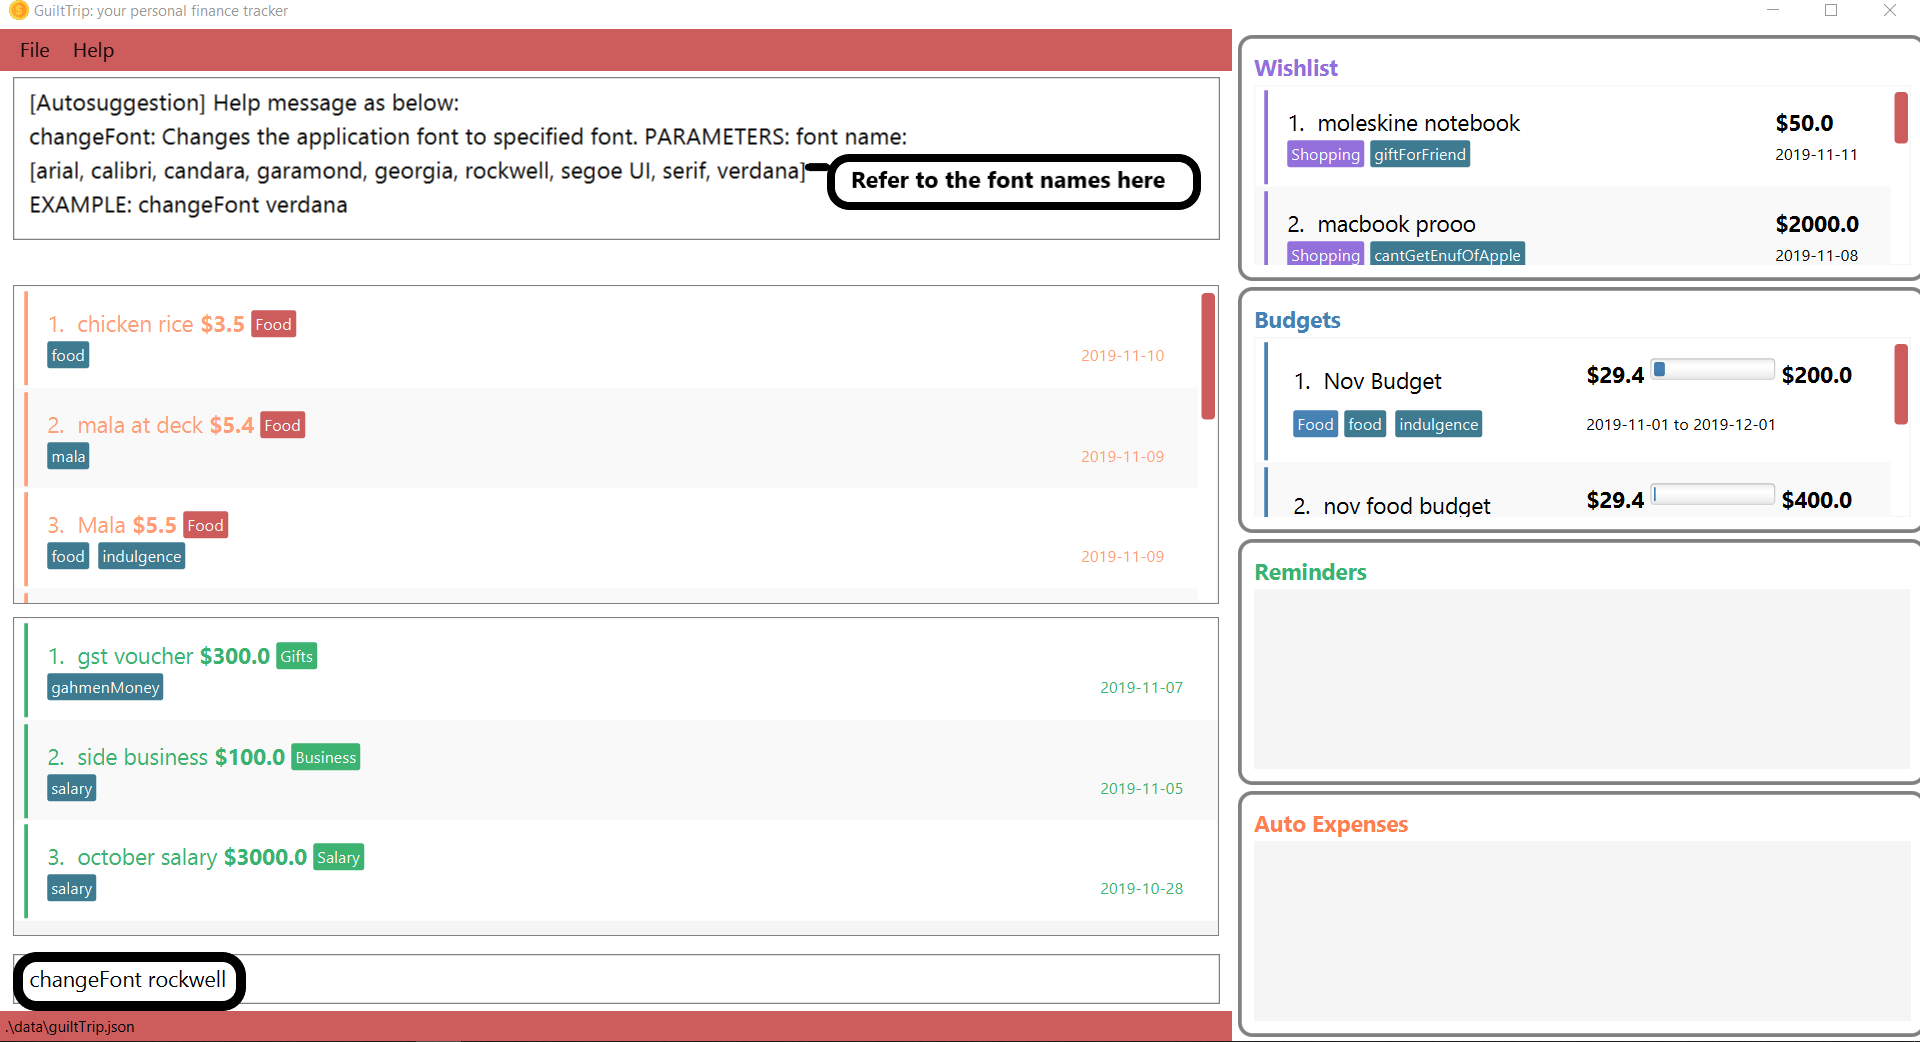Click the 2019-11-07 date on gst voucher
Viewport: 1920px width, 1042px height.
(x=1141, y=687)
